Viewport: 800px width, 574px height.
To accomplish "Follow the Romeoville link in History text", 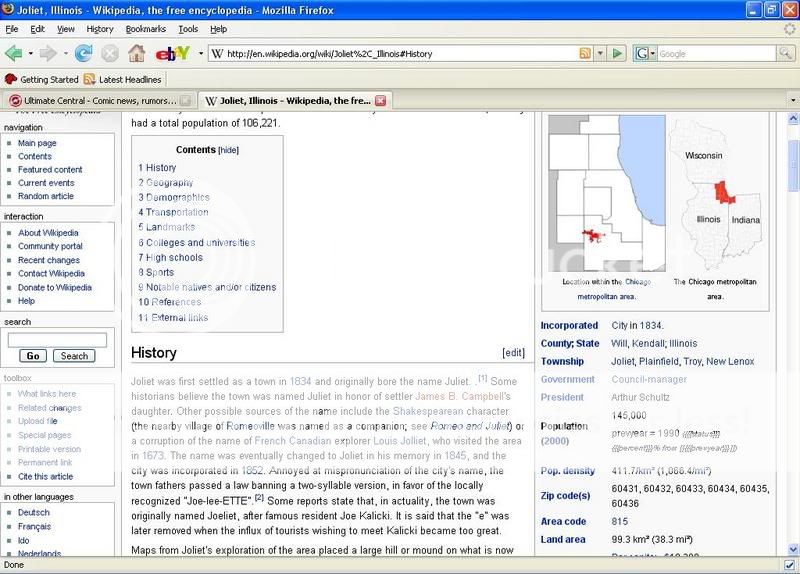I will [x=251, y=426].
